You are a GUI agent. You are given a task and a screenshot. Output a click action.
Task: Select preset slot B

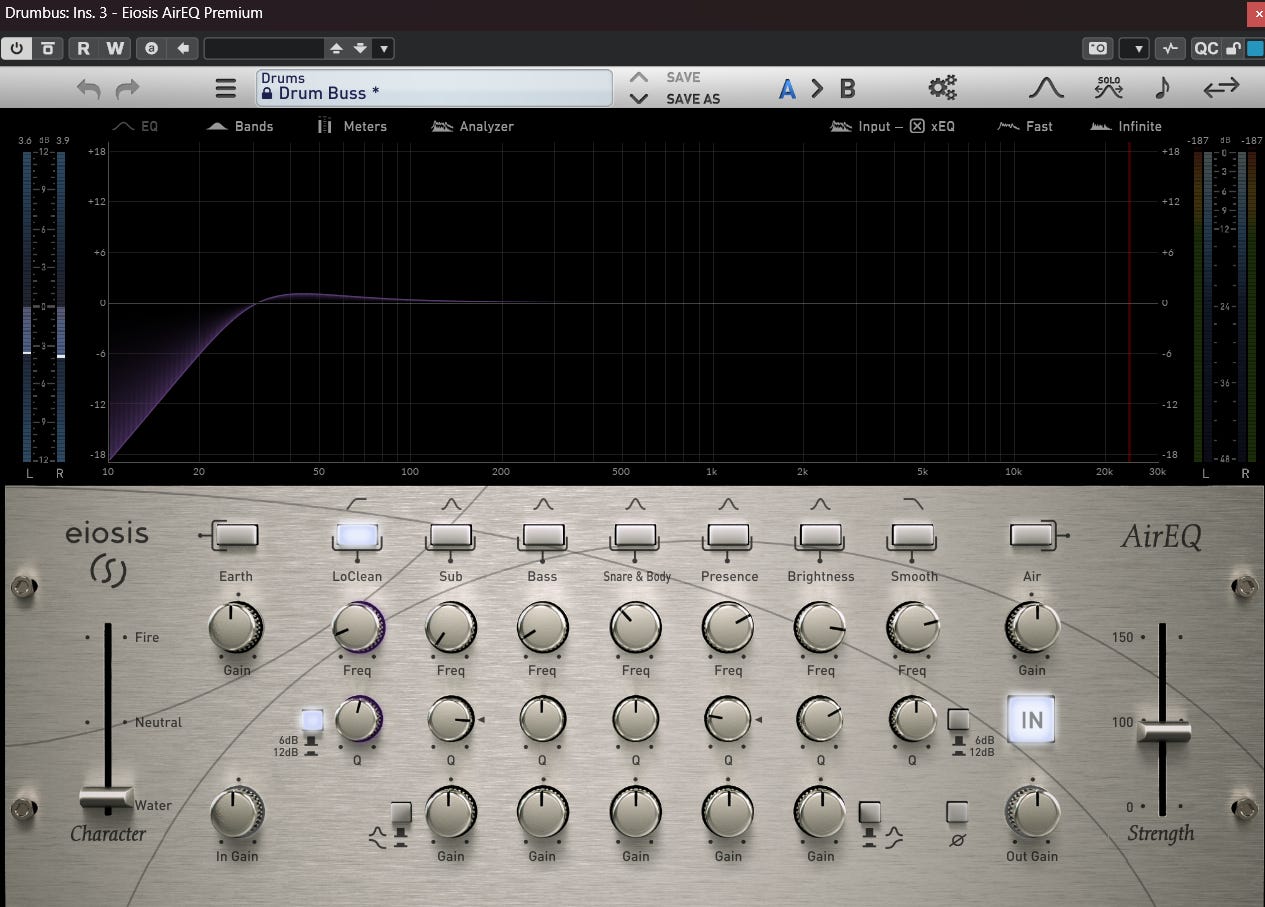click(847, 88)
